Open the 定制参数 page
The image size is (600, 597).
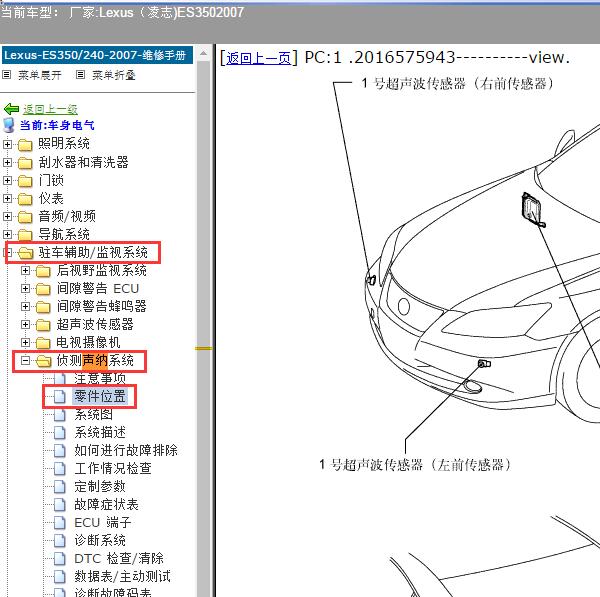[x=100, y=486]
